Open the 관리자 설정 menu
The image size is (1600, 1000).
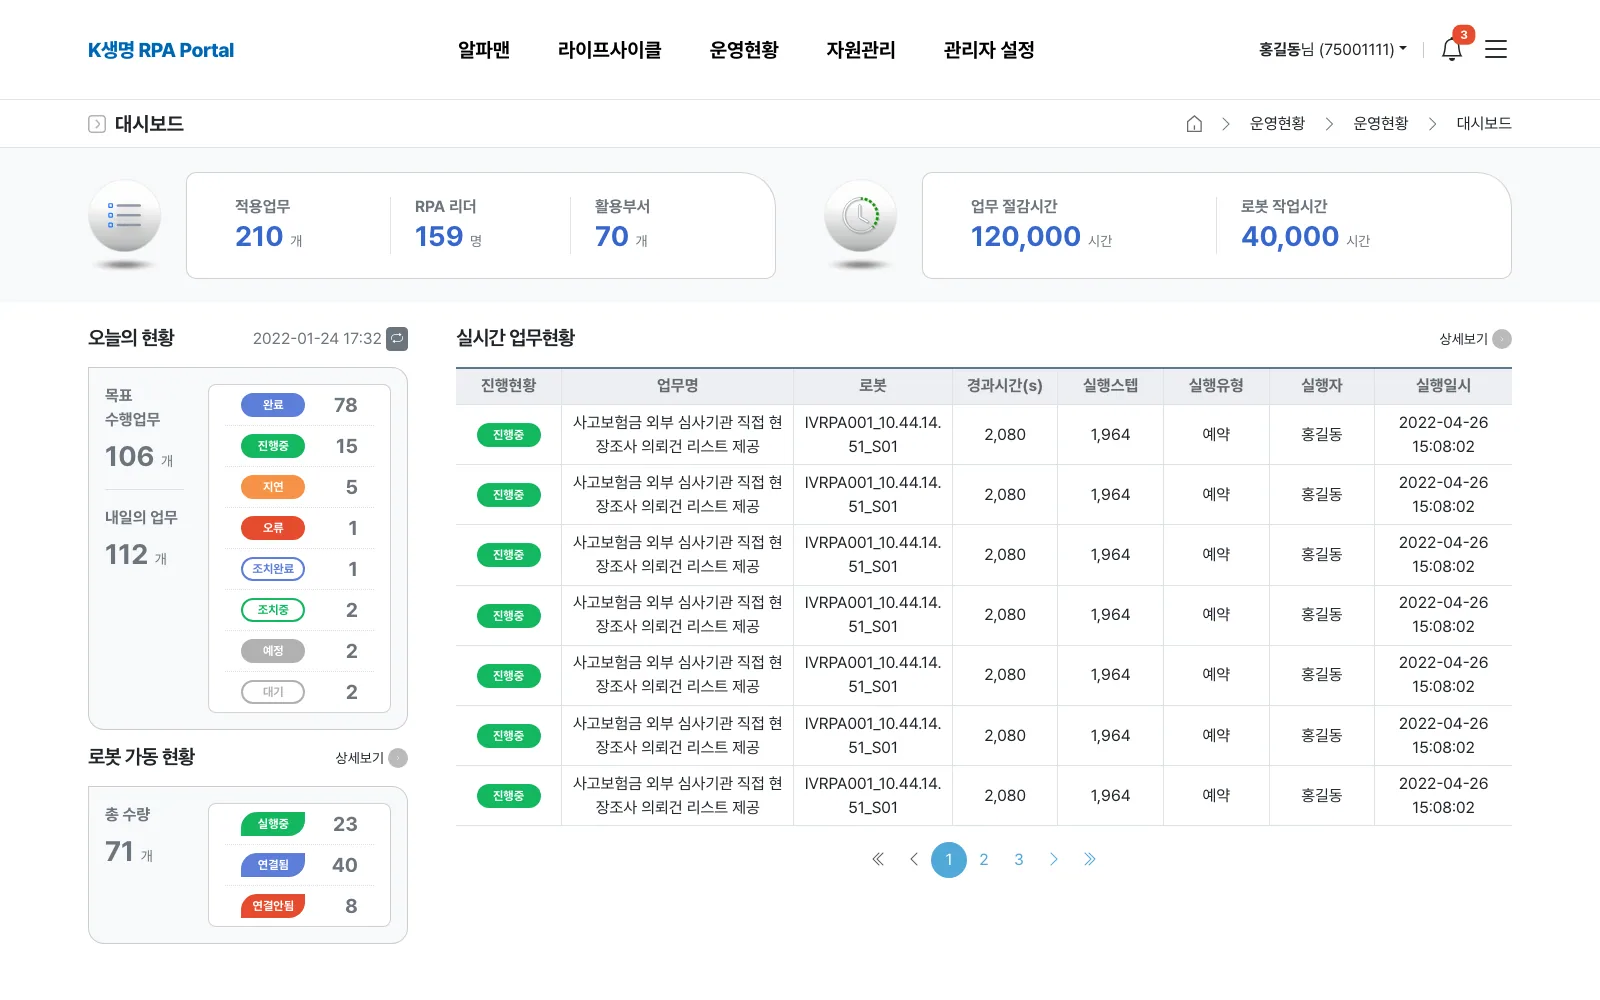click(989, 49)
